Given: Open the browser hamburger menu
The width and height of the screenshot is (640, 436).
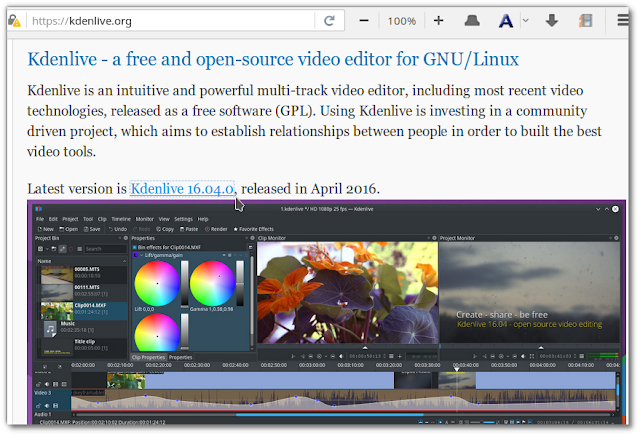Looking at the screenshot, I should pyautogui.click(x=623, y=20).
